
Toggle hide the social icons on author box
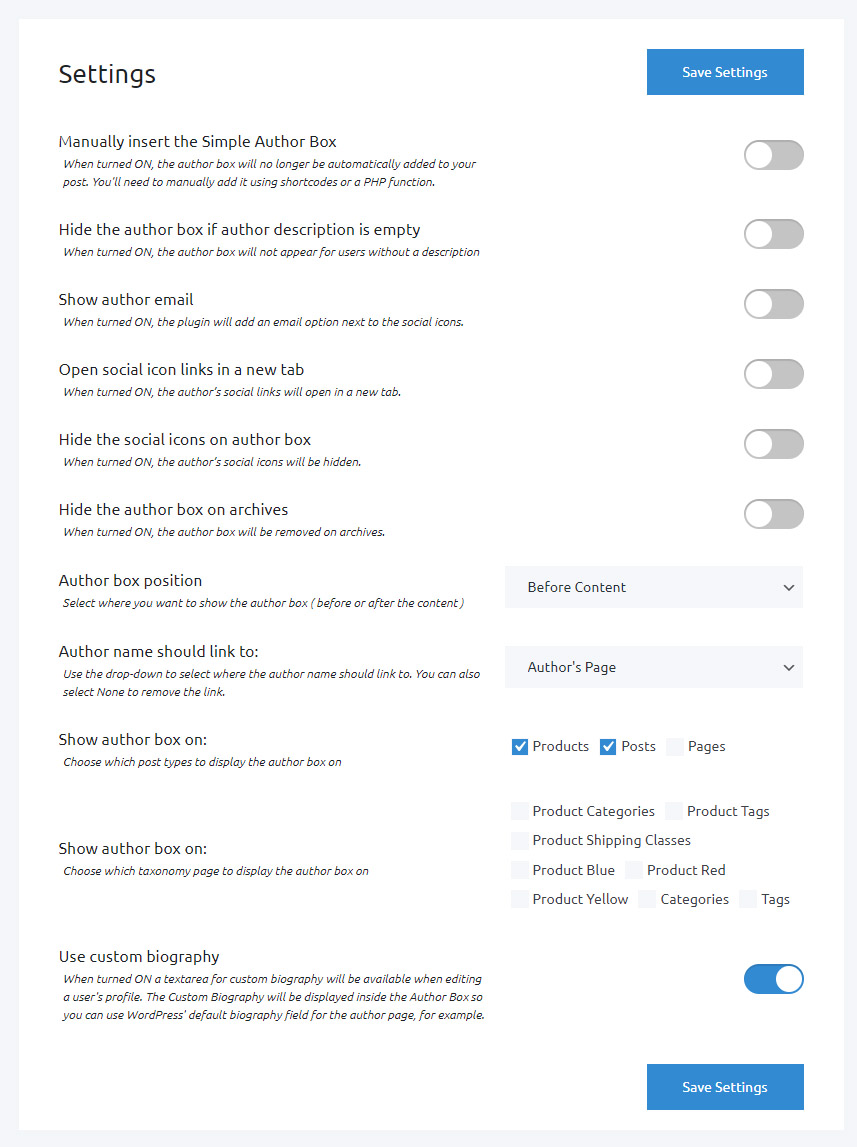pyautogui.click(x=773, y=444)
